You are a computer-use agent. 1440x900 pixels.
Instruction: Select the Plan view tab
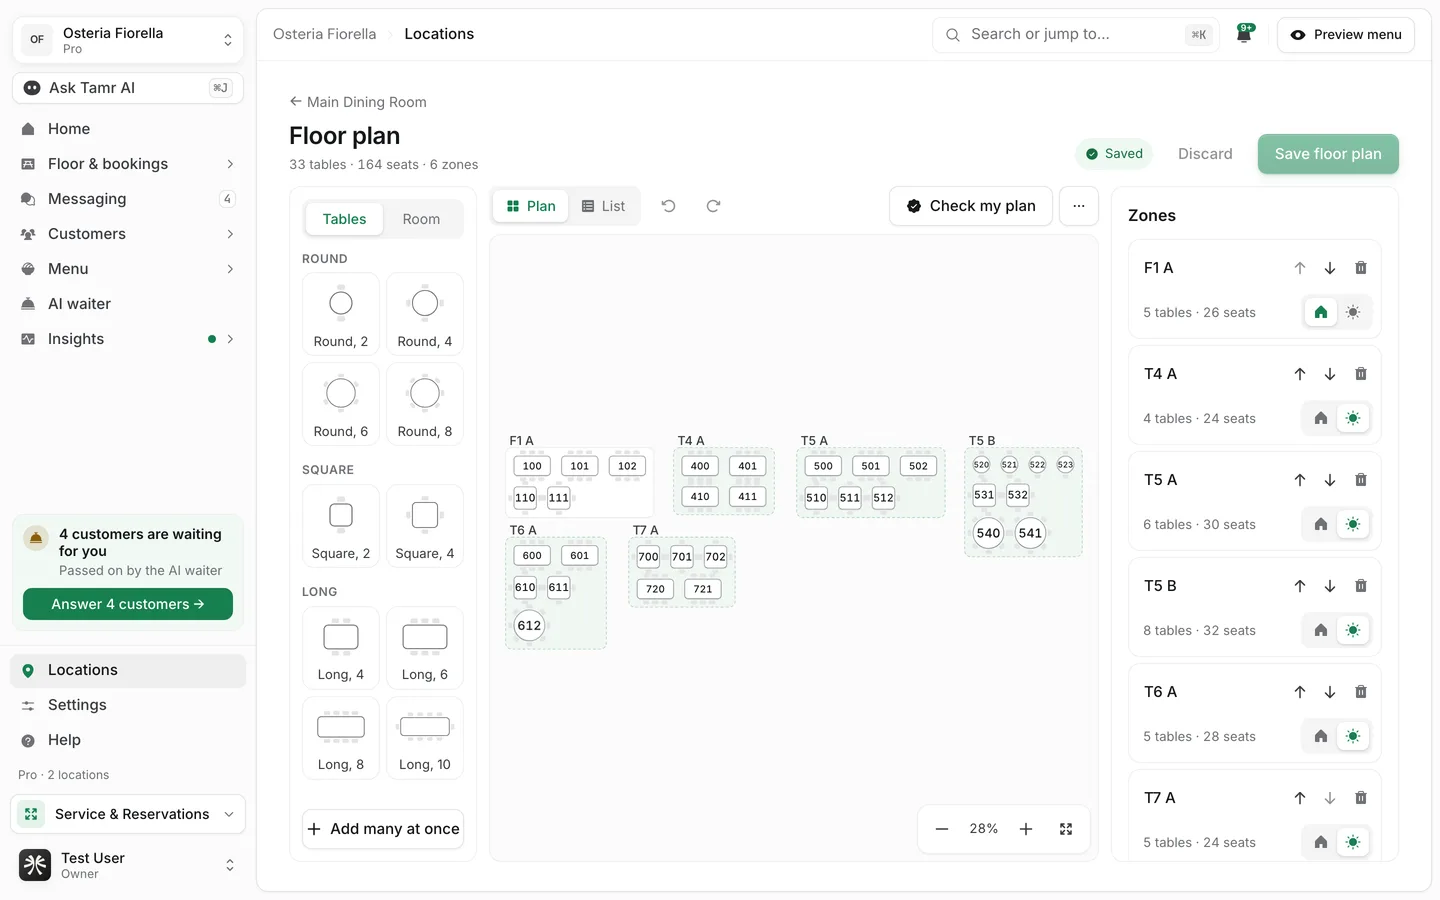[x=531, y=206]
